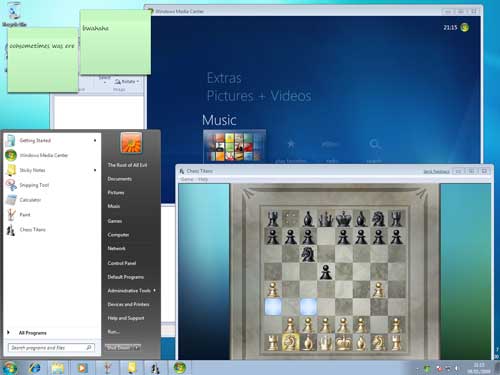This screenshot has height=375, width=500.
Task: Click the volume speaker tray icon
Action: tap(457, 368)
